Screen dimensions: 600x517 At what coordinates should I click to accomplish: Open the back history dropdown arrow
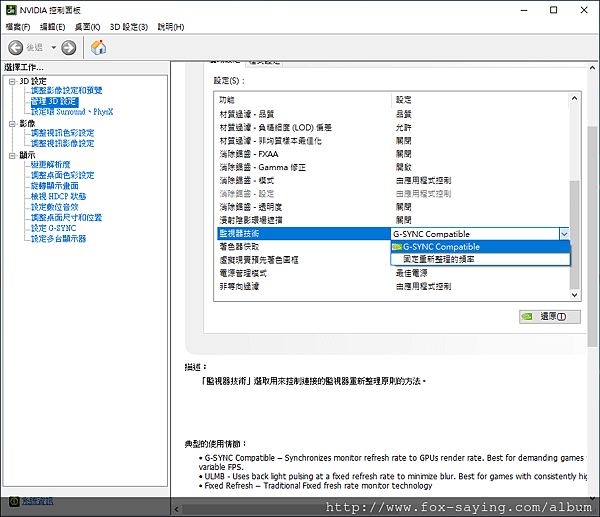tap(54, 48)
